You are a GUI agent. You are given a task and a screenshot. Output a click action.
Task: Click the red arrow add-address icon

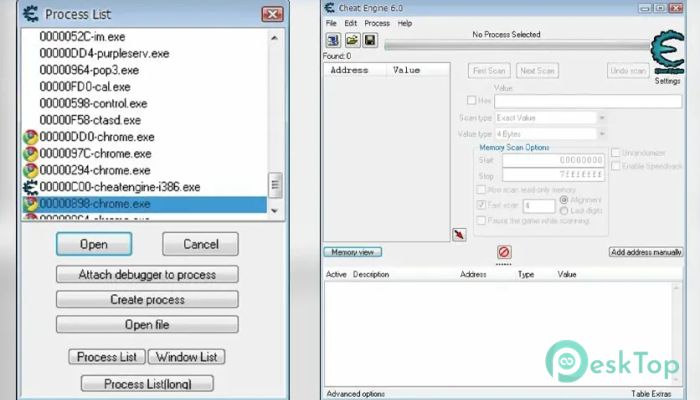pos(459,234)
